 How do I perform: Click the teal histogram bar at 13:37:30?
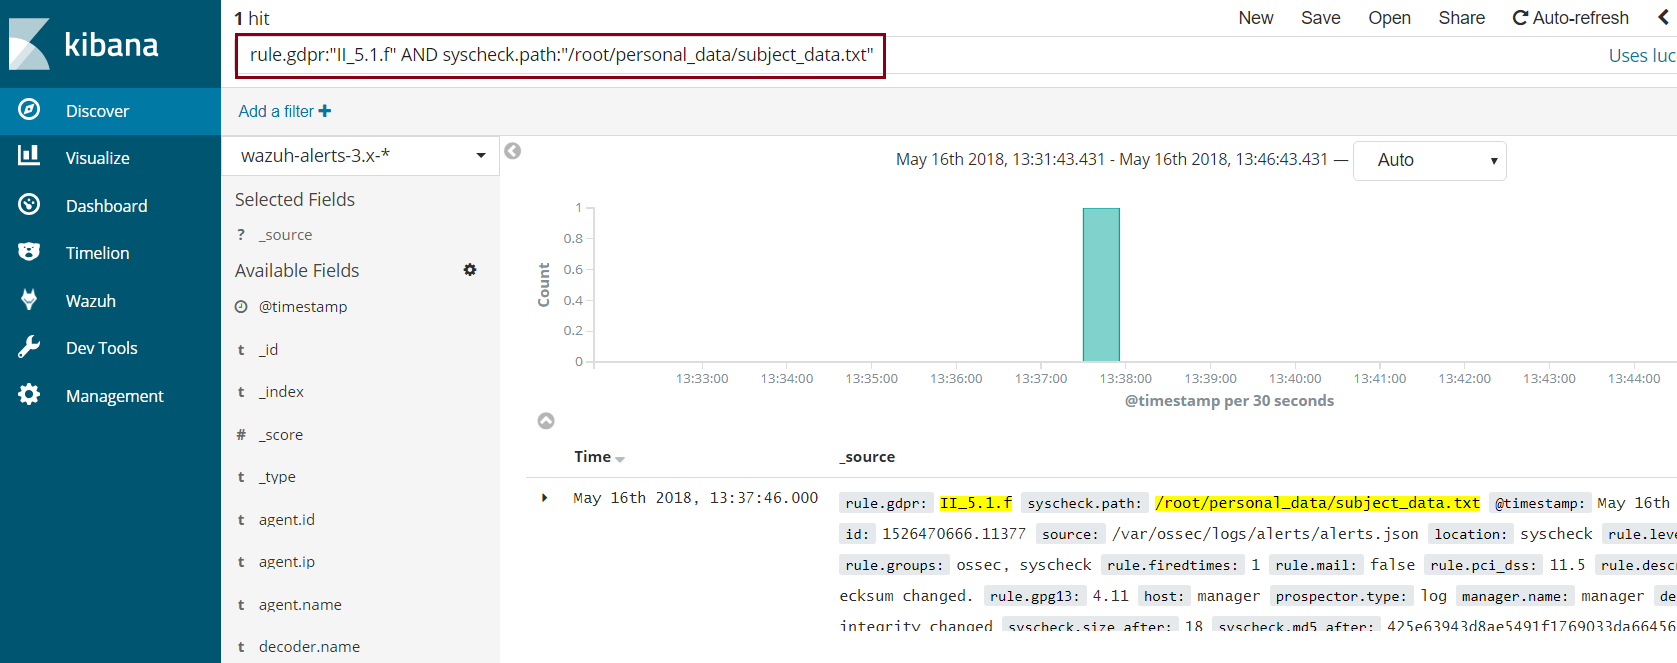1101,285
